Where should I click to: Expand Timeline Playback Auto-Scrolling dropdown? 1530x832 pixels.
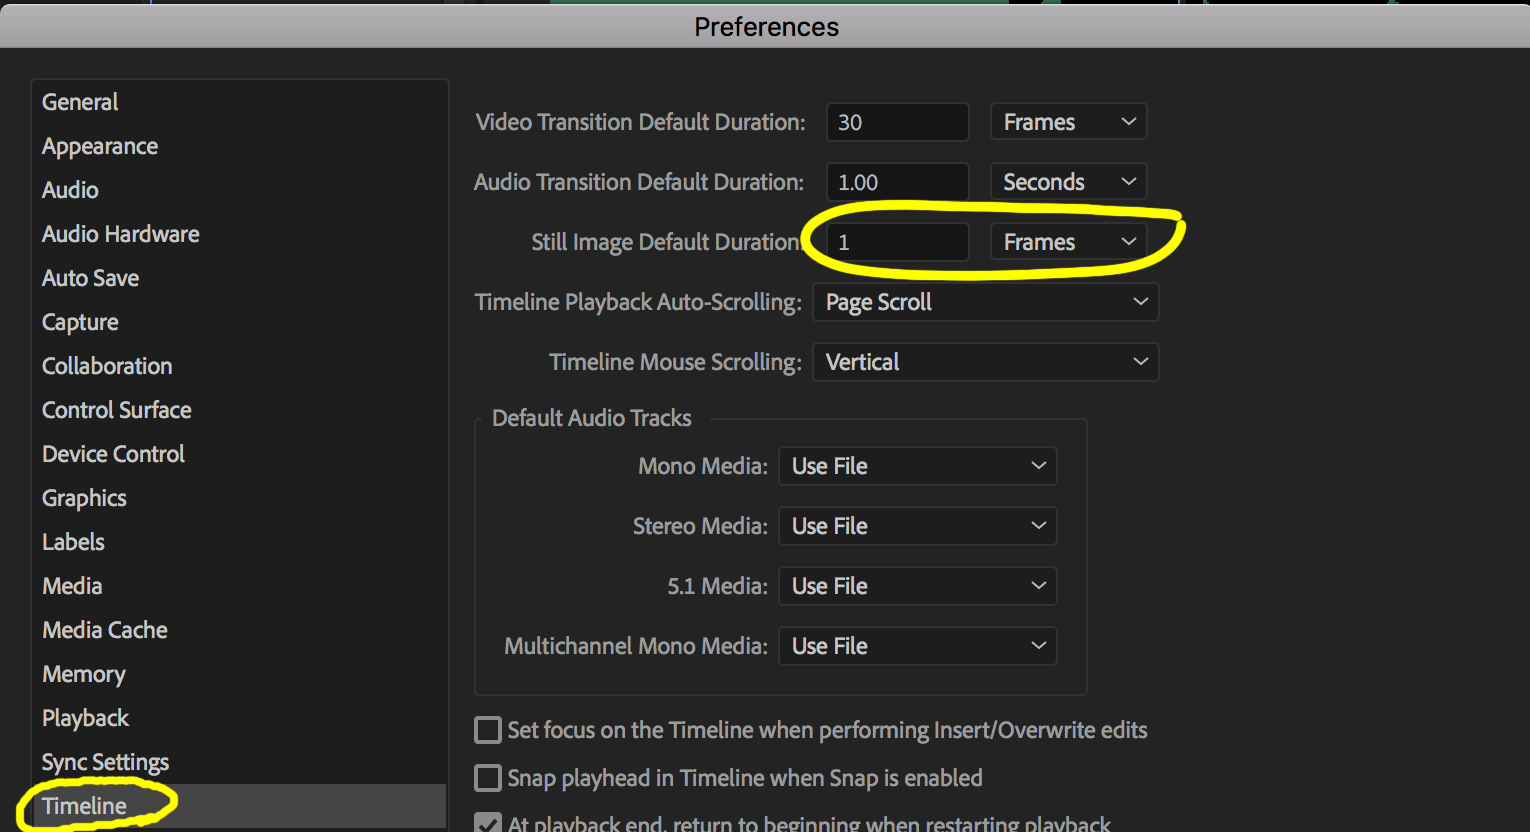[985, 302]
